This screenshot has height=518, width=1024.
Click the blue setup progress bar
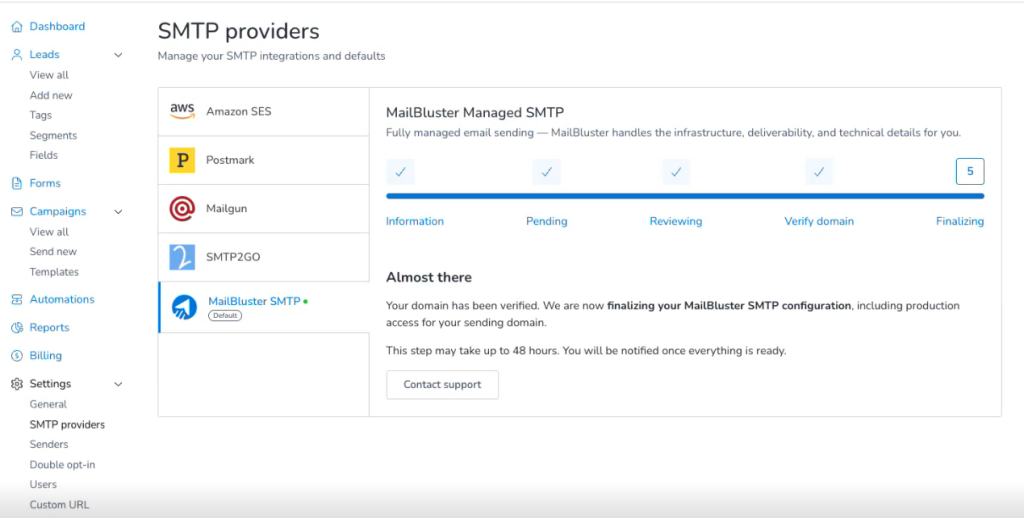(685, 196)
